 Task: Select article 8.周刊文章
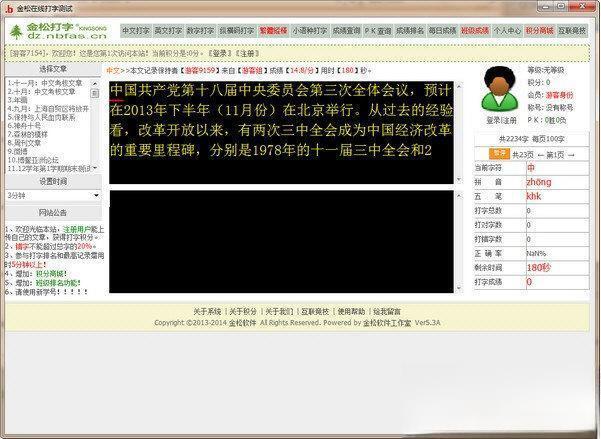(x=24, y=143)
